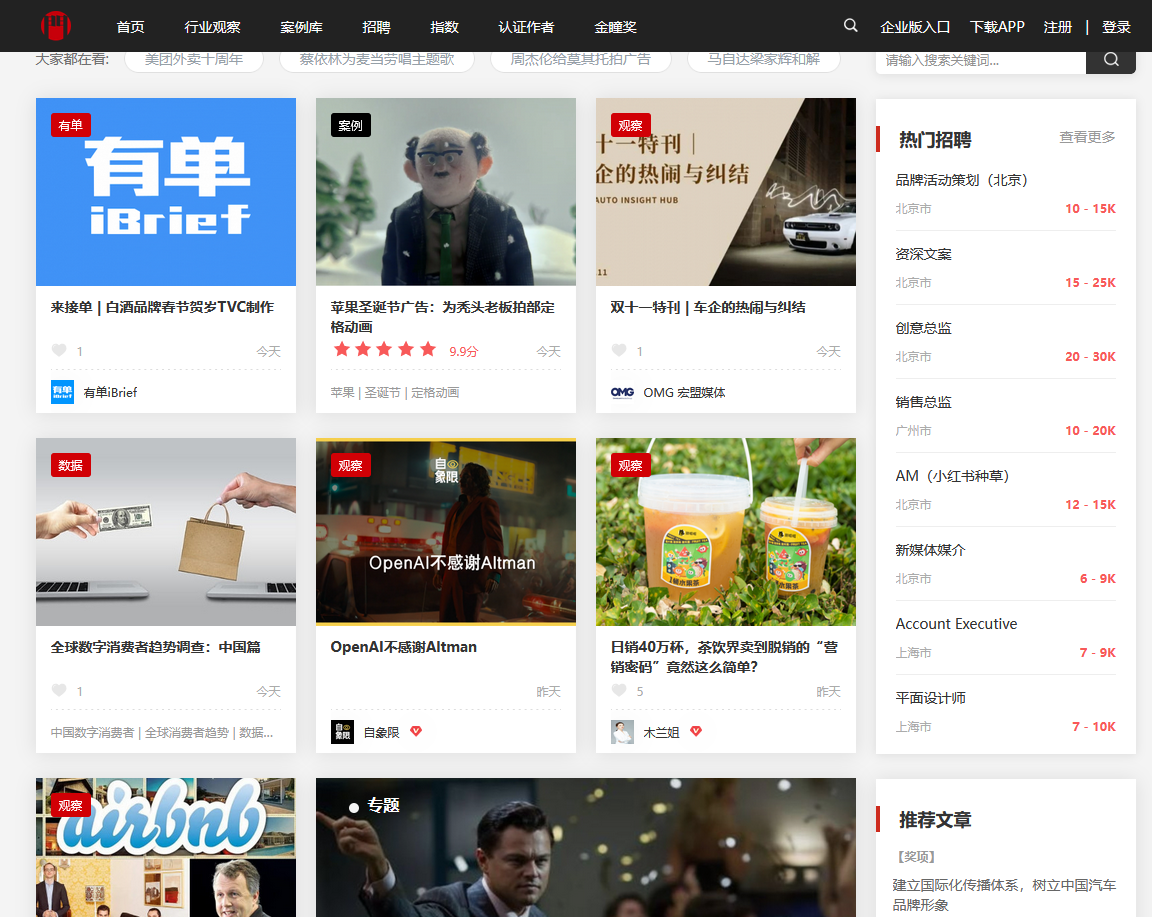This screenshot has width=1152, height=917.
Task: Click the verified badge next to 木兰姐
Action: (696, 731)
